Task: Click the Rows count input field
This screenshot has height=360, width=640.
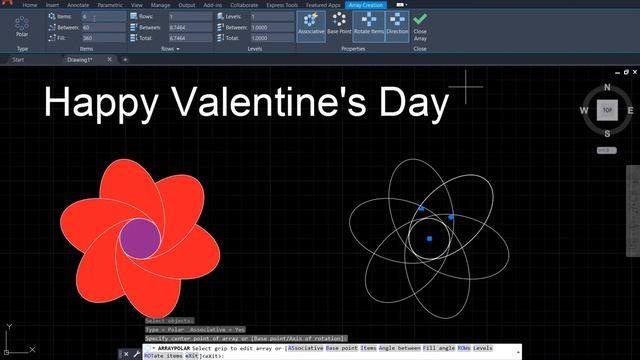Action: tap(190, 17)
